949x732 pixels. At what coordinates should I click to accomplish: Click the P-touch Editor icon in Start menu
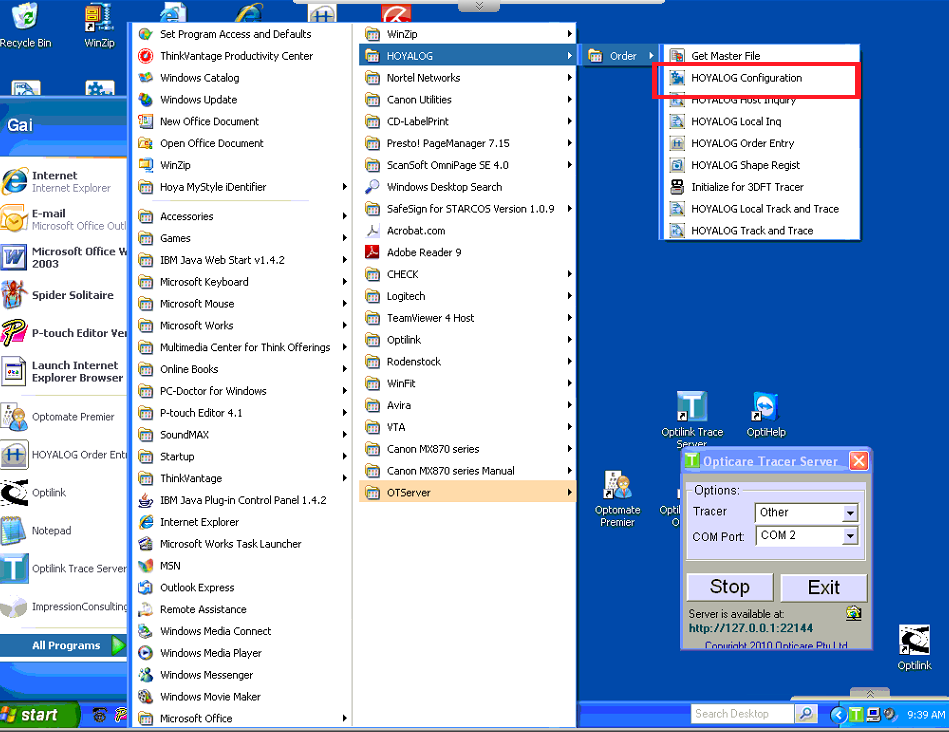15,333
